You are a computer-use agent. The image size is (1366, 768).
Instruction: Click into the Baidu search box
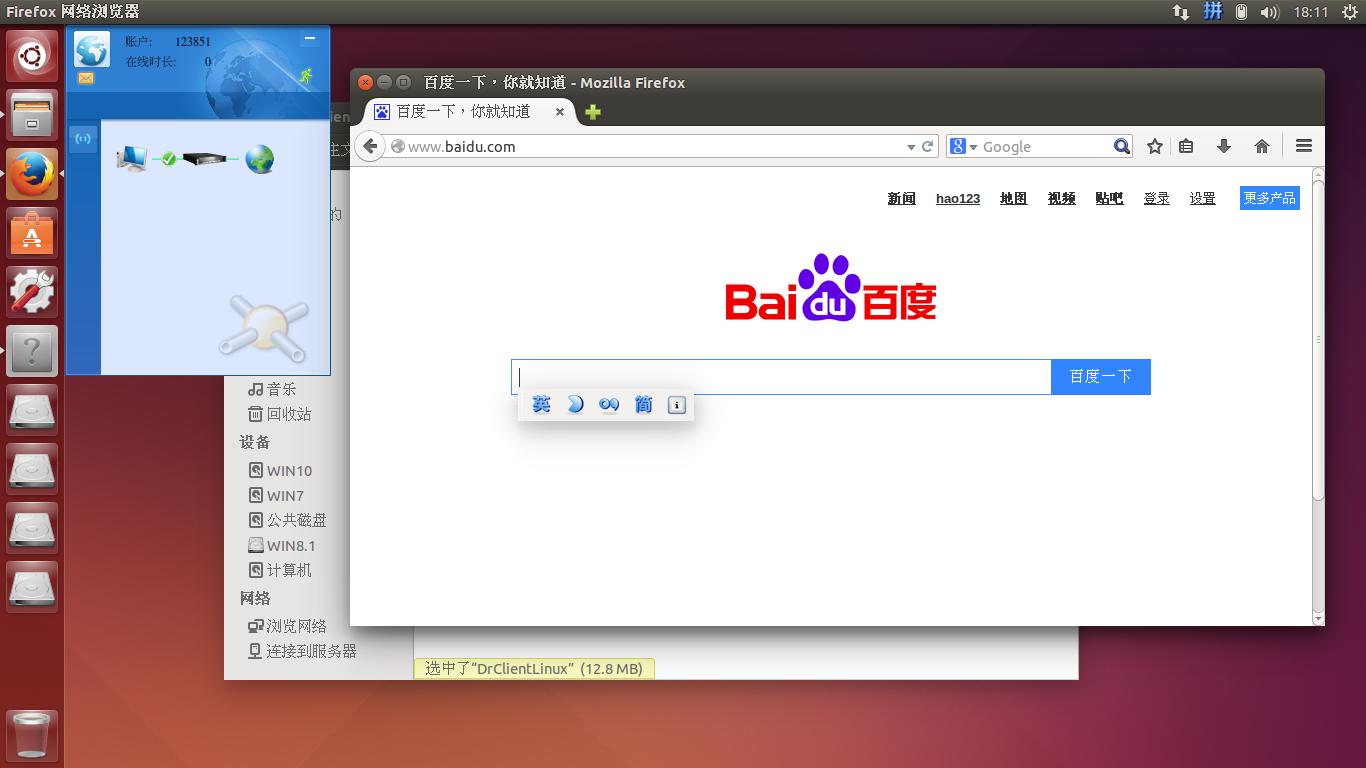(x=781, y=377)
